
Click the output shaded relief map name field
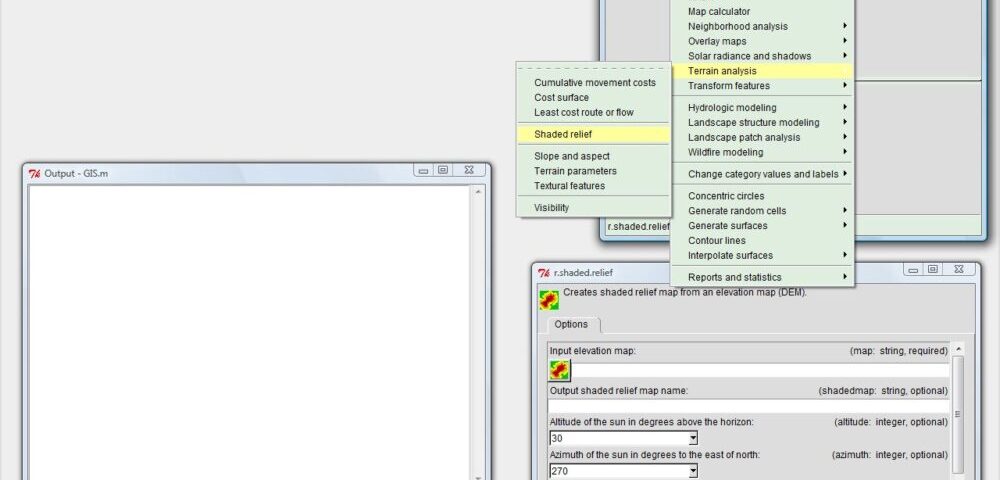pos(748,405)
